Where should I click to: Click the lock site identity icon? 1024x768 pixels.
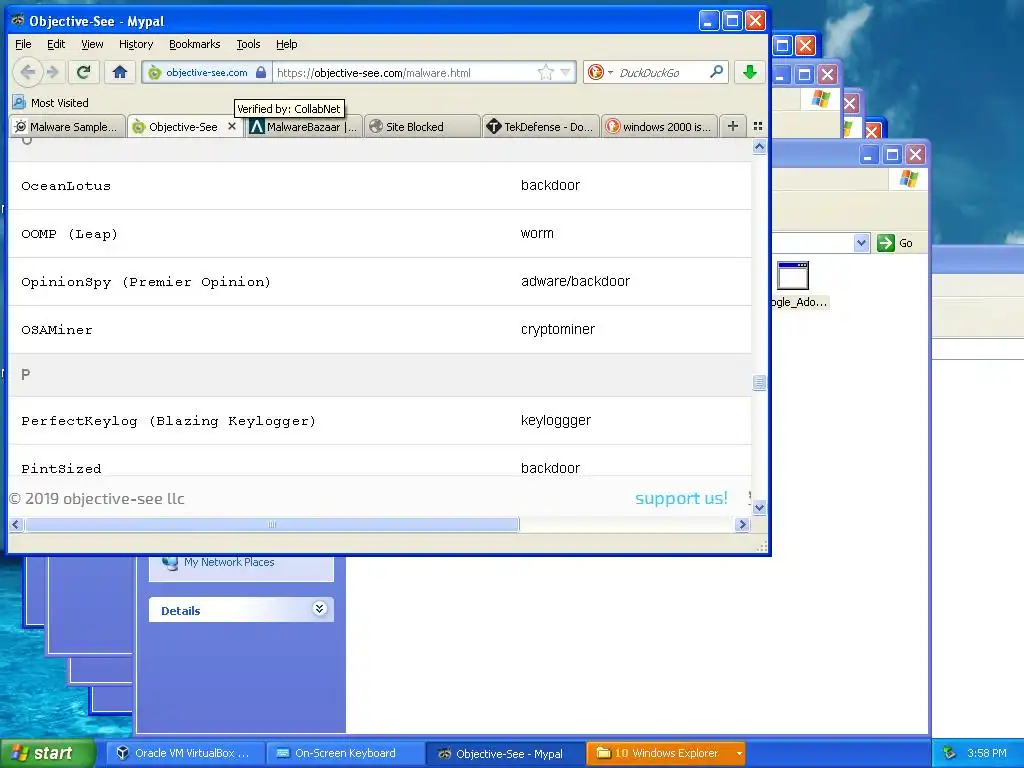(x=261, y=72)
